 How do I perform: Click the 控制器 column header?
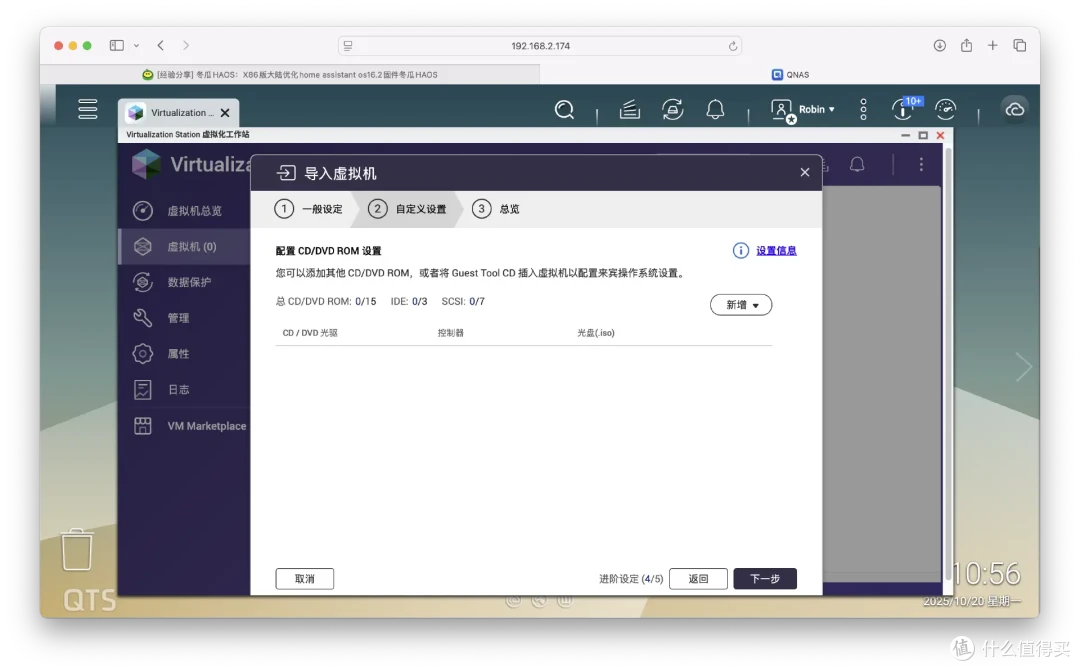coord(450,333)
